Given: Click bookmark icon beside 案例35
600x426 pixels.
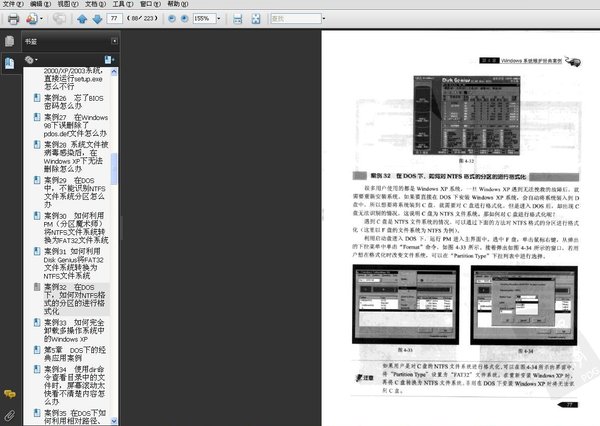Looking at the screenshot, I should click(x=37, y=413).
